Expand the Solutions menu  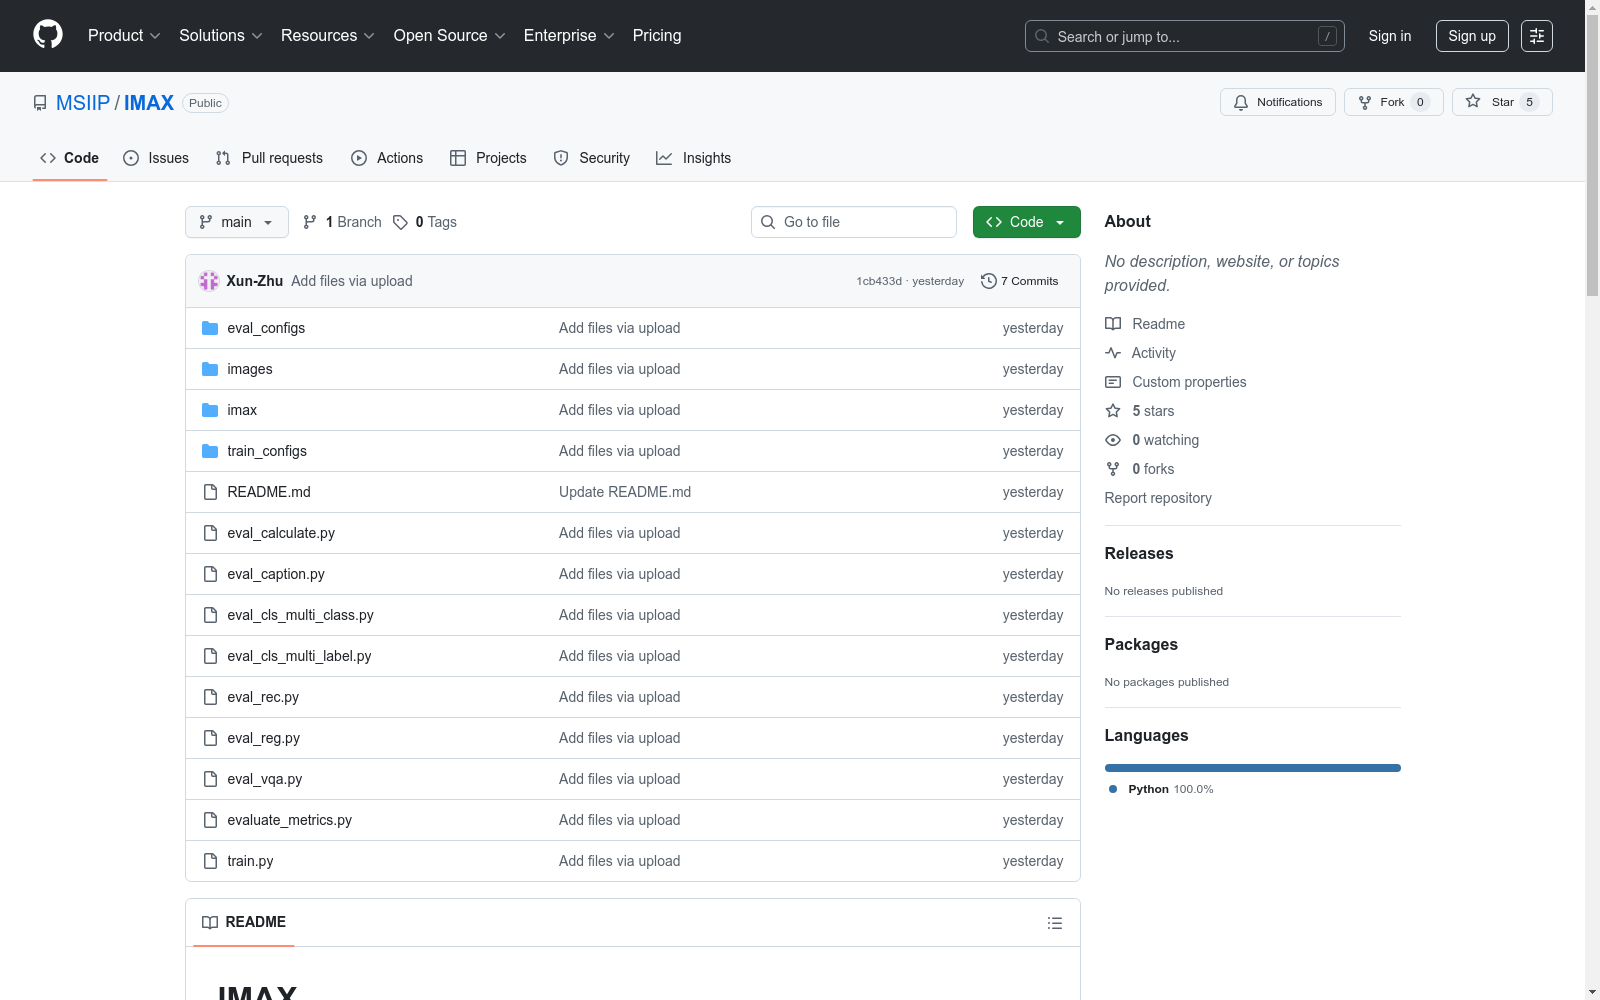click(221, 36)
